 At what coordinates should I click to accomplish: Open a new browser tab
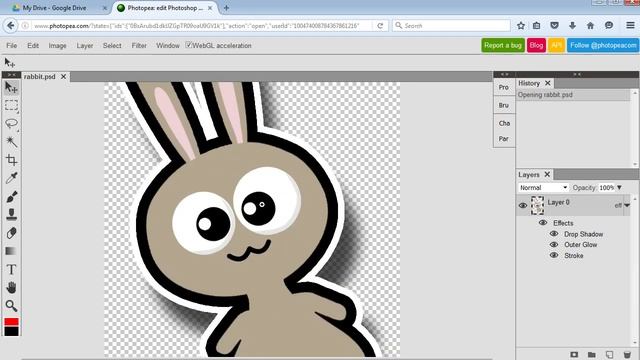point(226,8)
